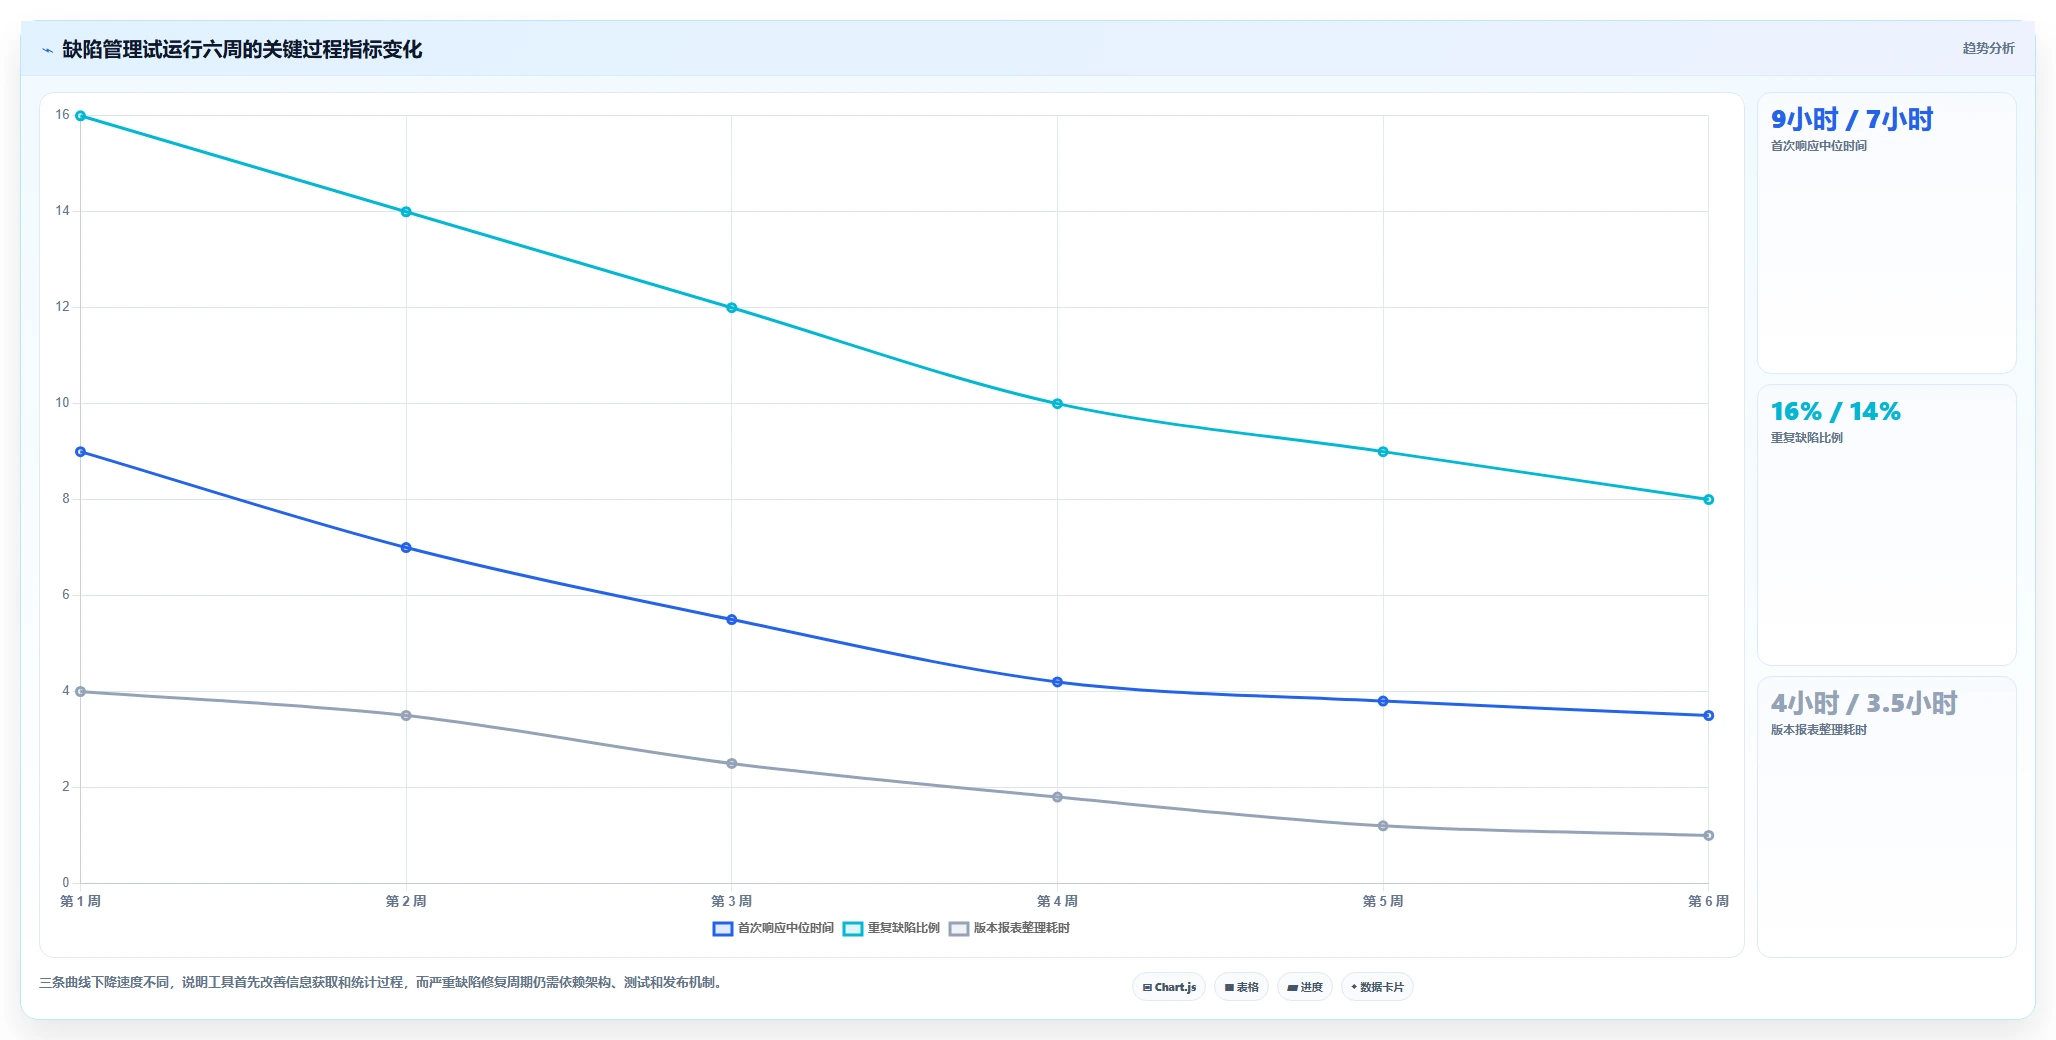This screenshot has width=2056, height=1040.
Task: Select the week 3 point on the blue line at 5.5
Action: coord(732,620)
